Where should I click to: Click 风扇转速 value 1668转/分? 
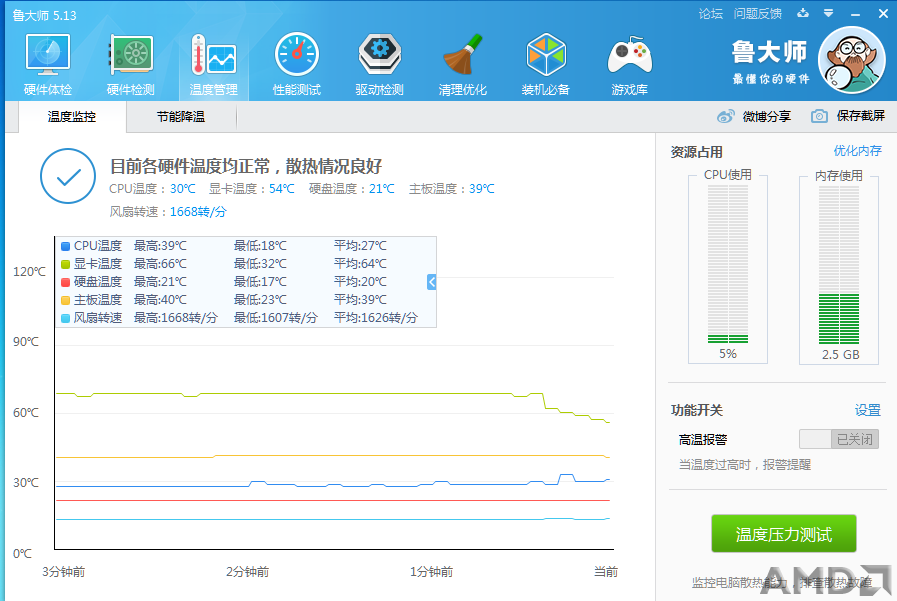(x=199, y=212)
